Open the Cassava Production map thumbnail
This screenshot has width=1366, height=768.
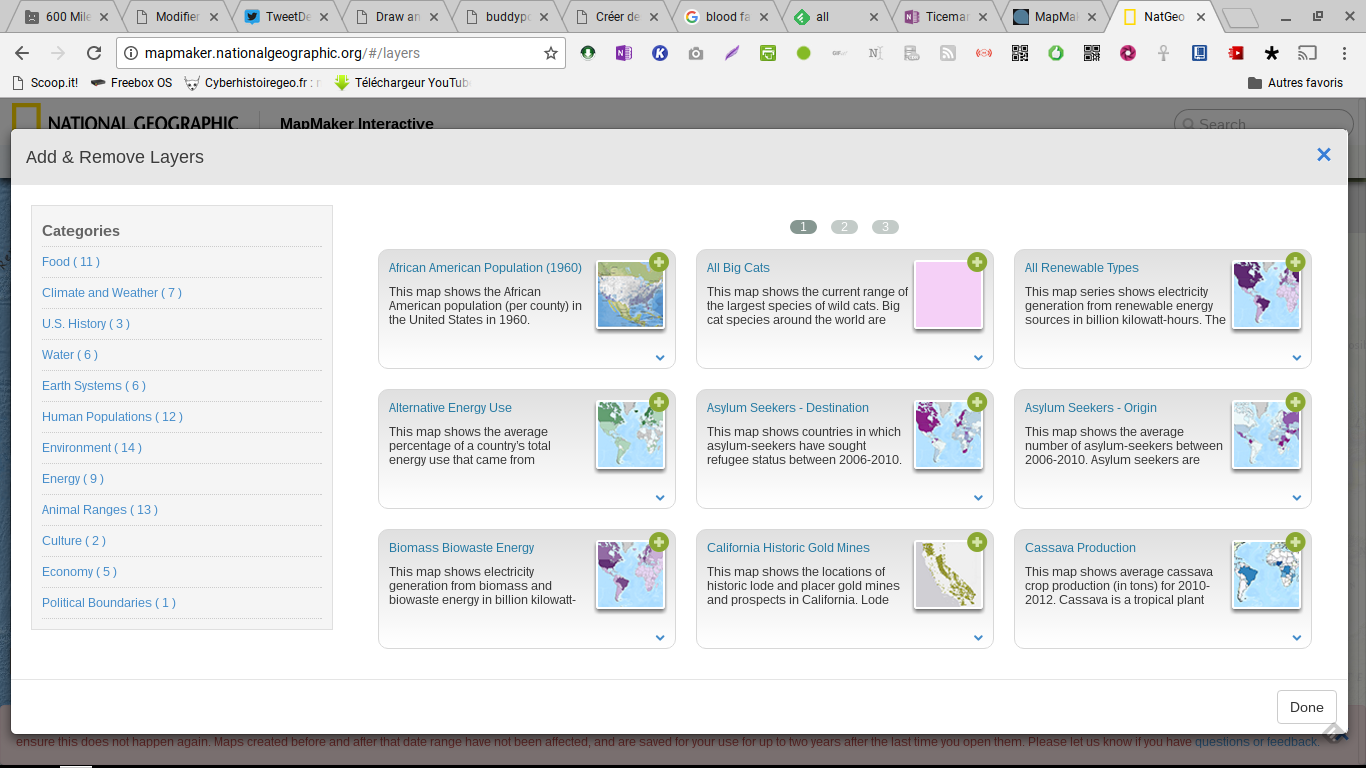(1266, 575)
